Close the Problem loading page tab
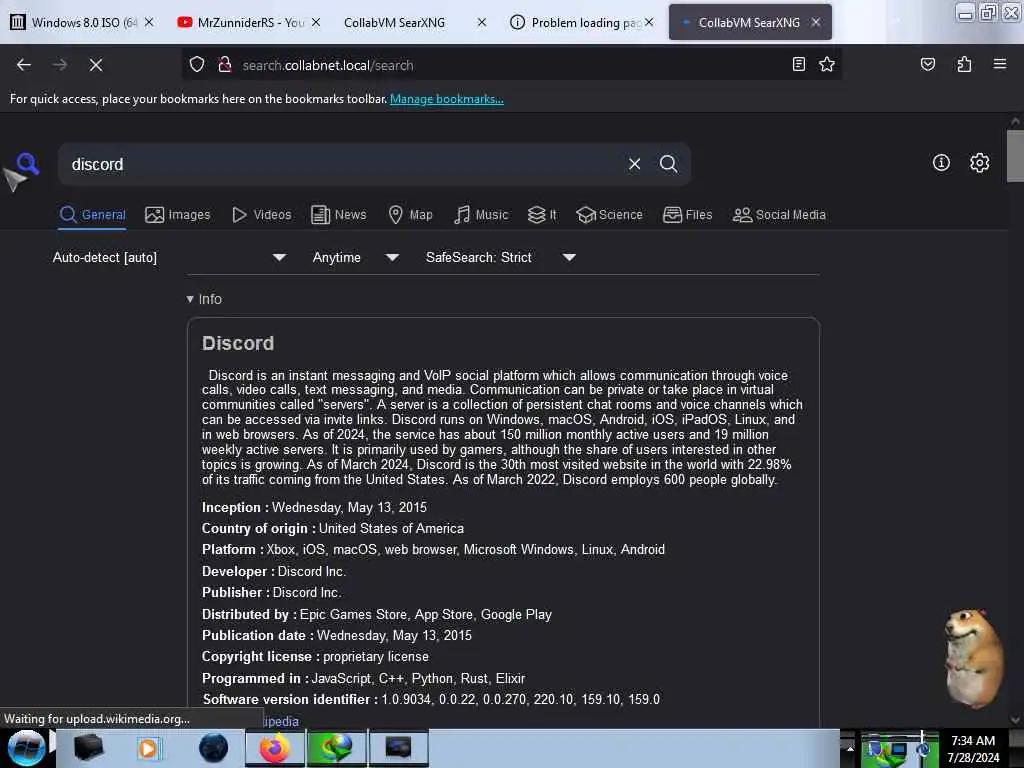This screenshot has width=1024, height=768. pos(649,22)
